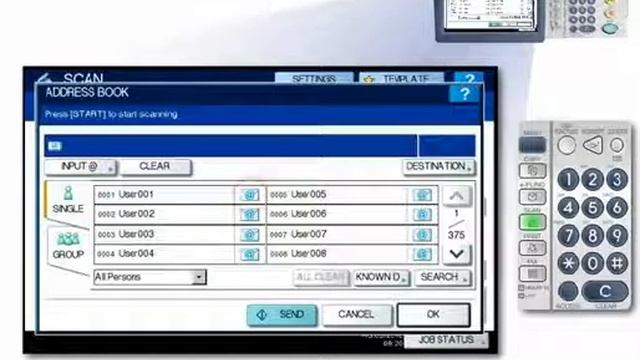This screenshot has height=360, width=640.
Task: Click the email icon for User001
Action: pos(249,195)
